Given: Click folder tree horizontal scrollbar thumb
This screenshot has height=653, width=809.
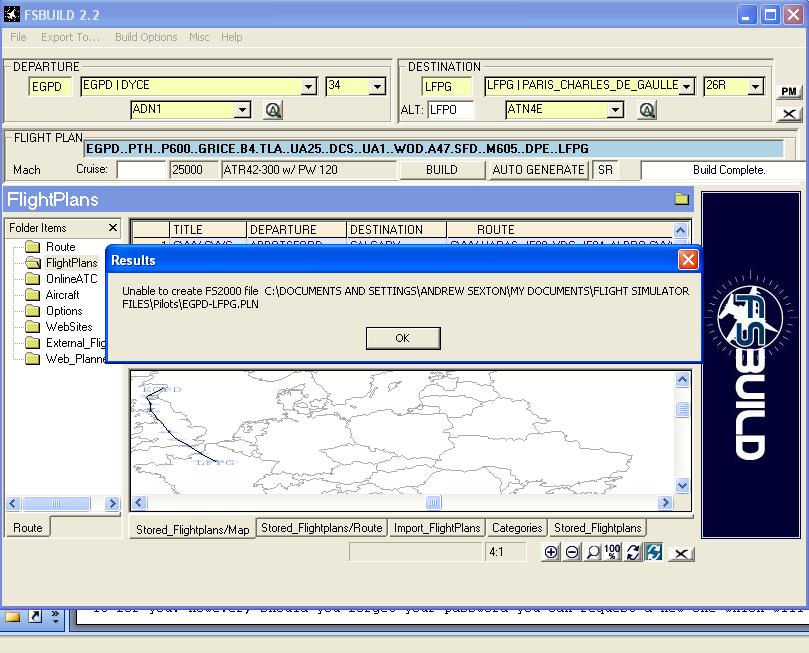Looking at the screenshot, I should tap(56, 503).
